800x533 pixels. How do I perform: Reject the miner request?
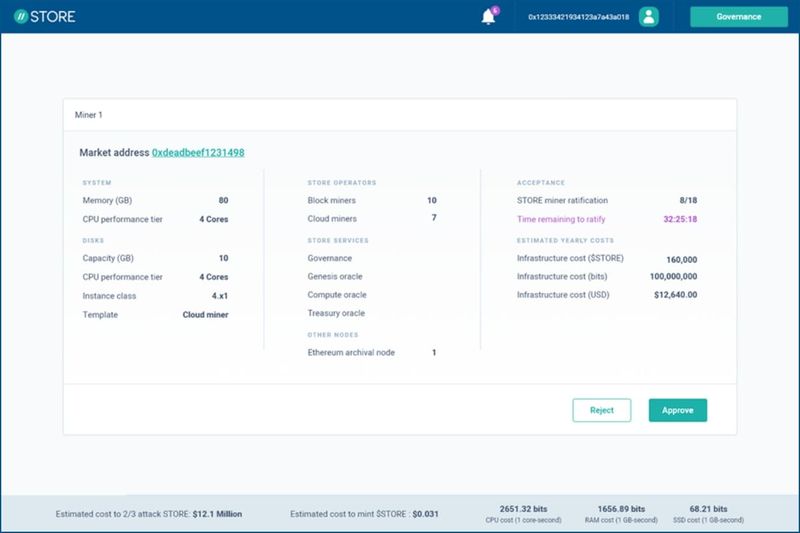[601, 410]
